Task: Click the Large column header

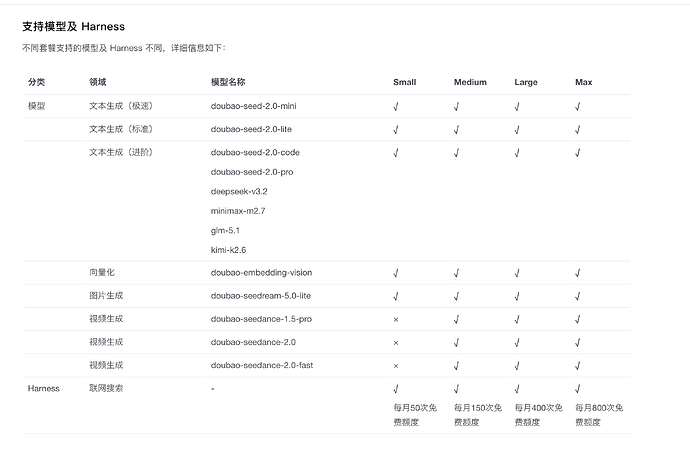Action: click(525, 82)
